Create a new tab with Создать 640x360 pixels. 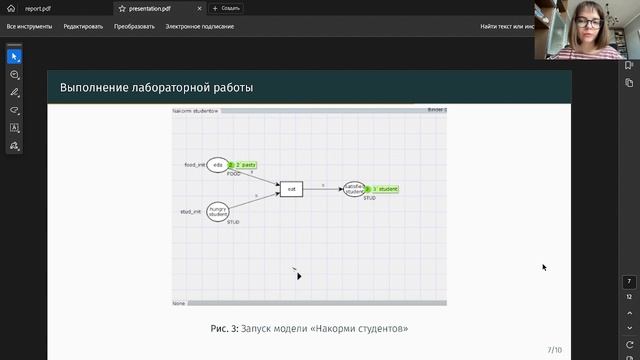(226, 9)
